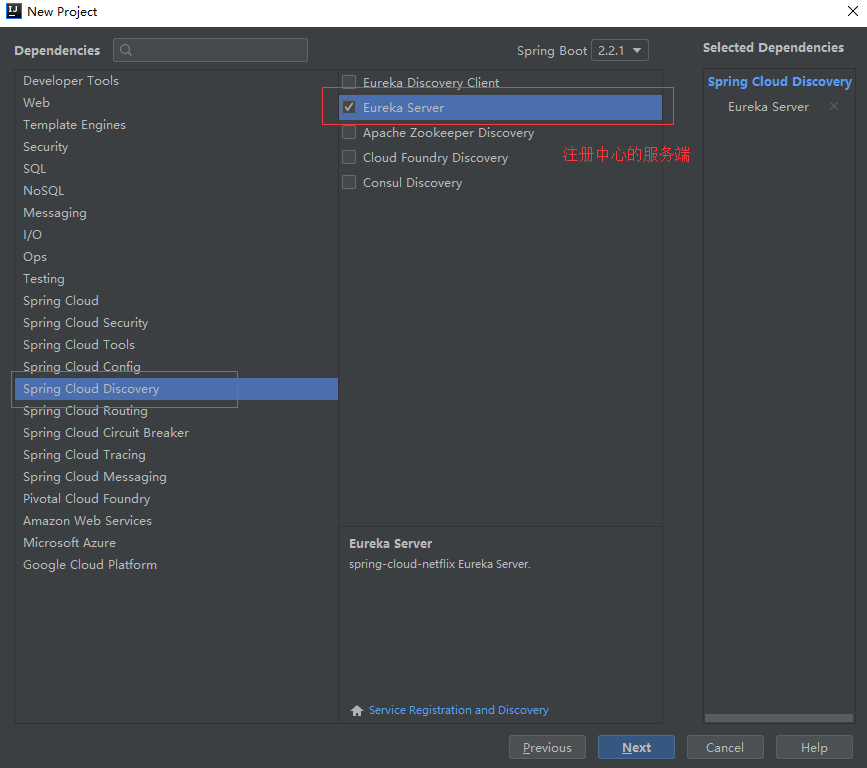Open Spring Cloud Tracing category
The height and width of the screenshot is (768, 867).
(x=176, y=455)
